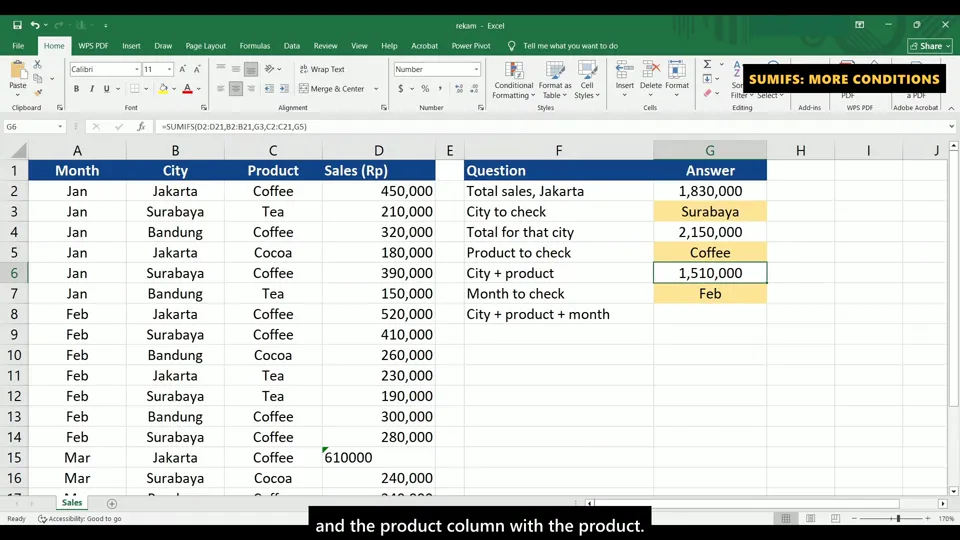Toggle Middle Align in the Alignment group
Screen dimensions: 960x540
[x=236, y=69]
